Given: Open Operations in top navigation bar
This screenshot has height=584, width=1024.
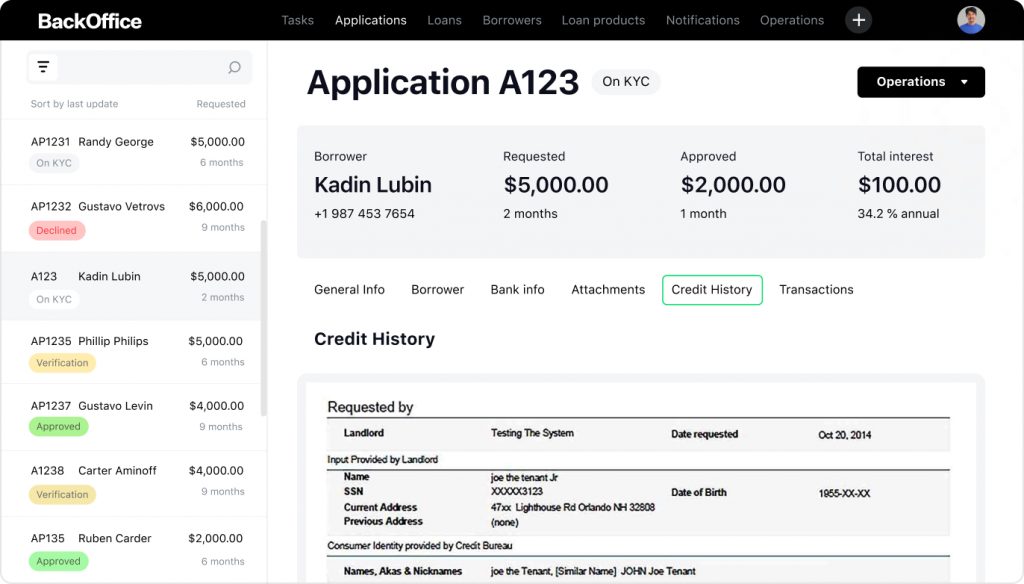Looking at the screenshot, I should click(x=792, y=20).
